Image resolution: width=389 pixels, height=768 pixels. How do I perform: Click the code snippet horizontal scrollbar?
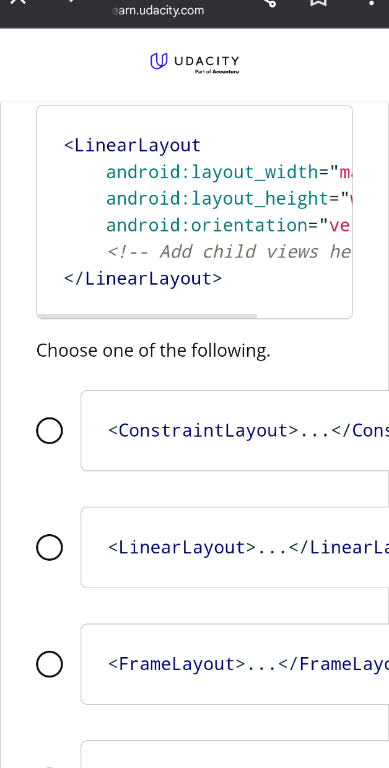147,316
